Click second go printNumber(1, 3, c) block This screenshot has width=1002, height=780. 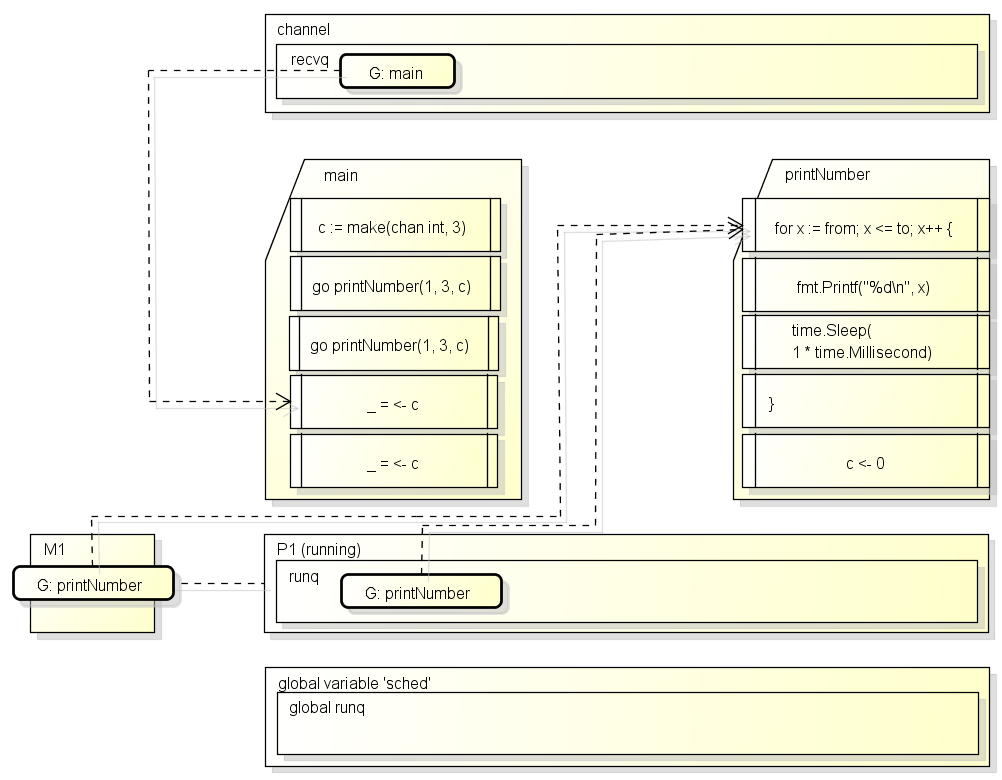click(x=394, y=344)
